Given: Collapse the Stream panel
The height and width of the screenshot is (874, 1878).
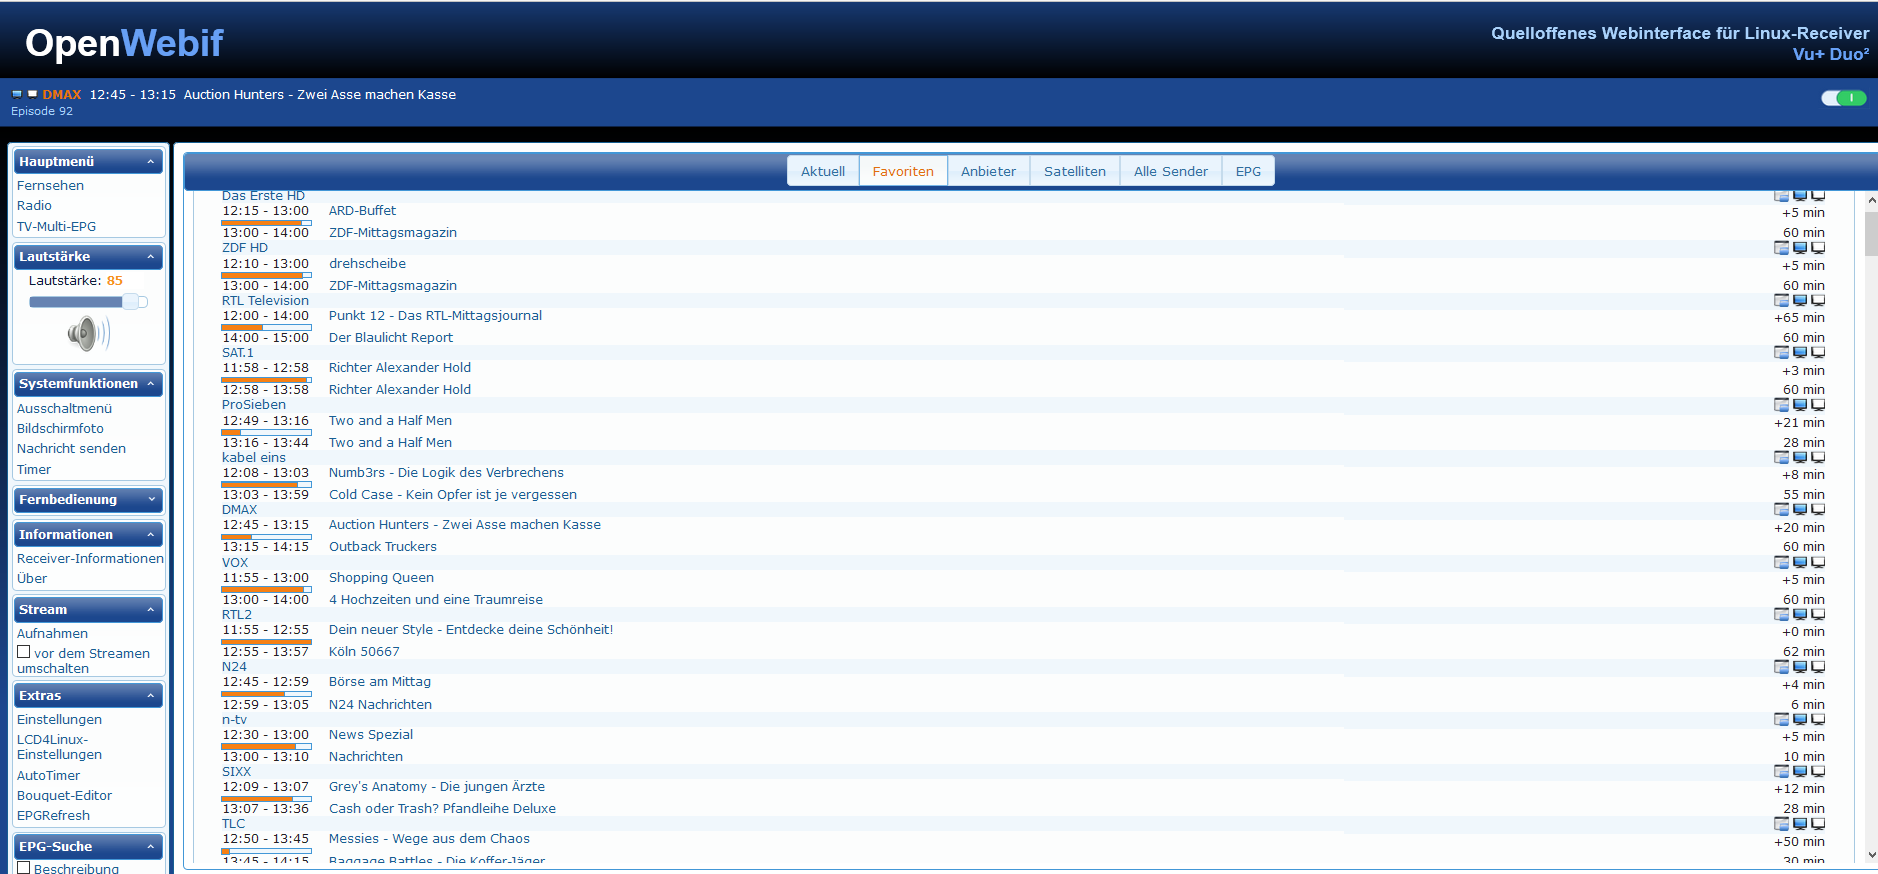Looking at the screenshot, I should pyautogui.click(x=151, y=610).
